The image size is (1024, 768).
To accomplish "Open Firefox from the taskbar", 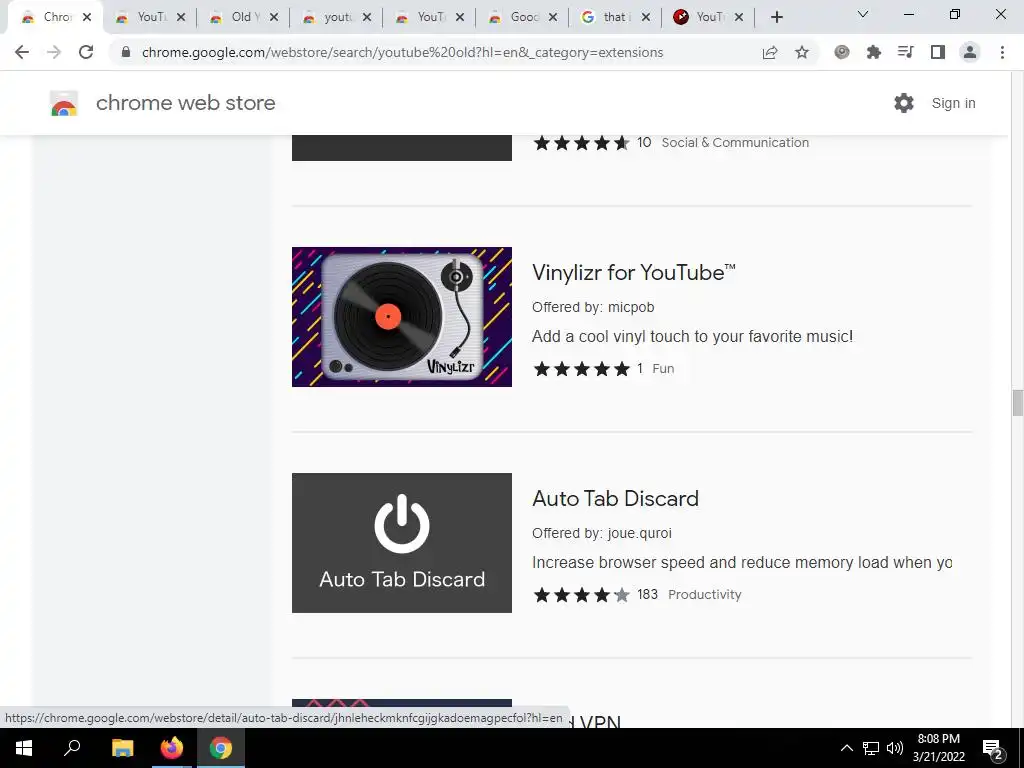I will (x=172, y=748).
